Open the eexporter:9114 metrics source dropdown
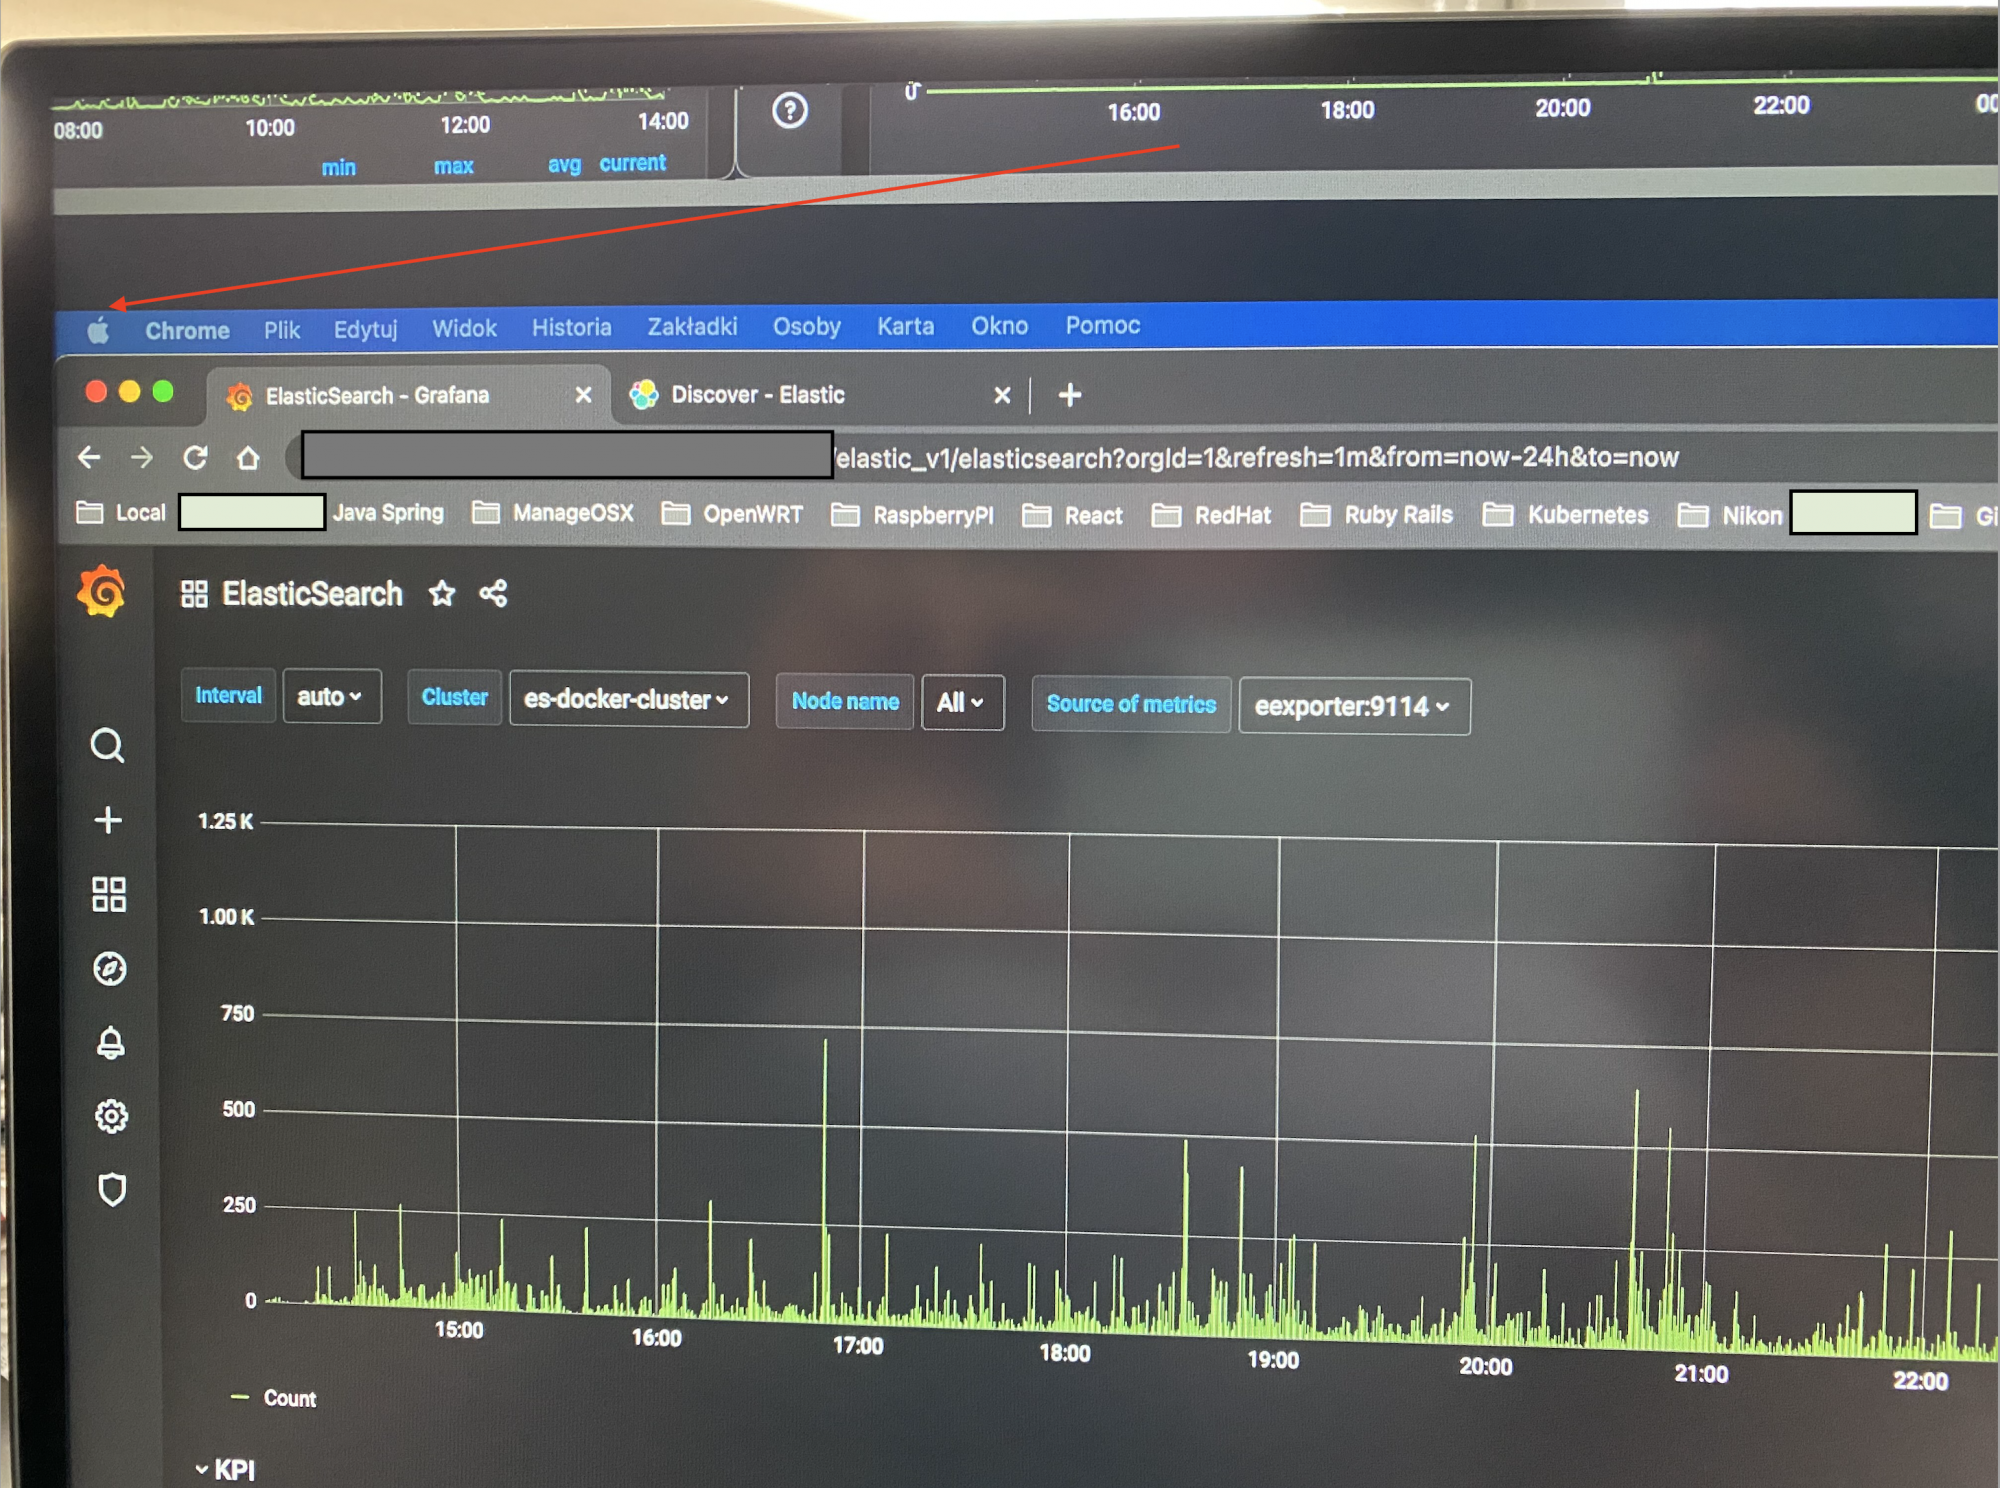The width and height of the screenshot is (2000, 1488). (x=1354, y=706)
